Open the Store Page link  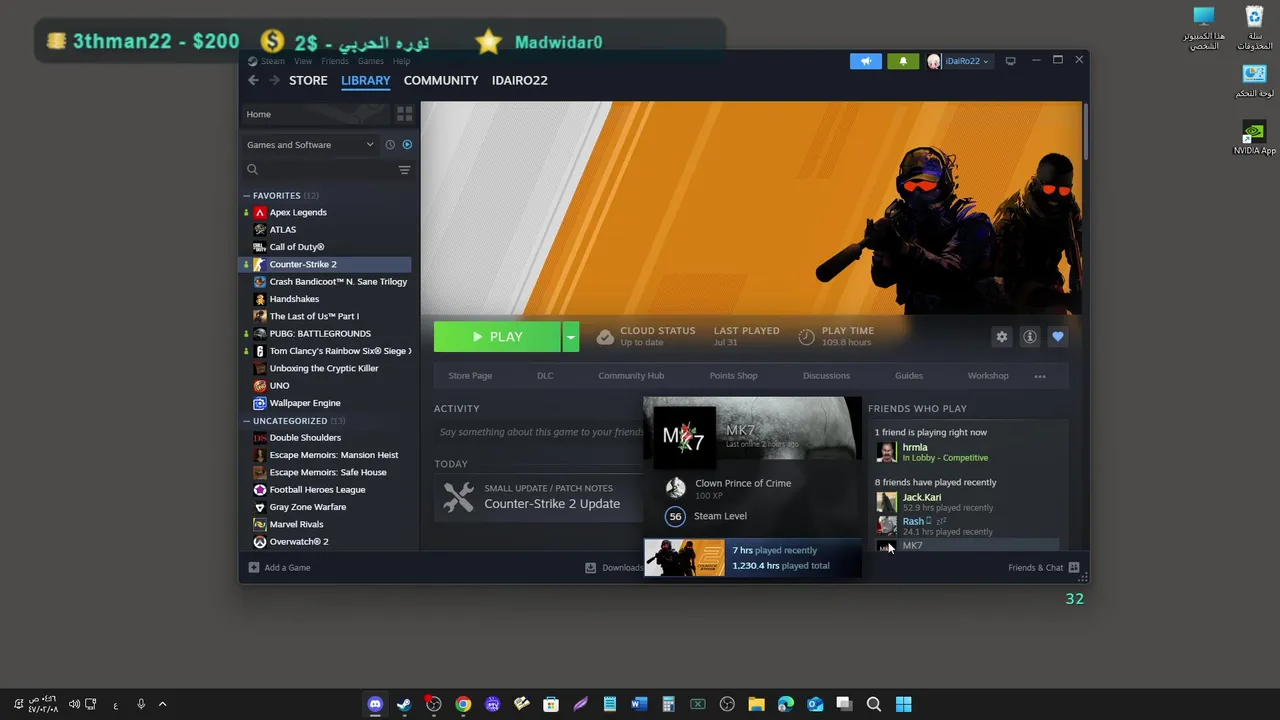click(x=470, y=376)
